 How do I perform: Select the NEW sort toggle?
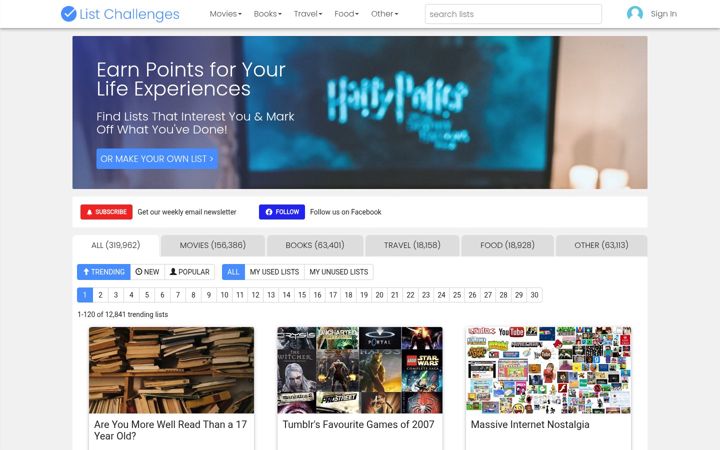147,272
